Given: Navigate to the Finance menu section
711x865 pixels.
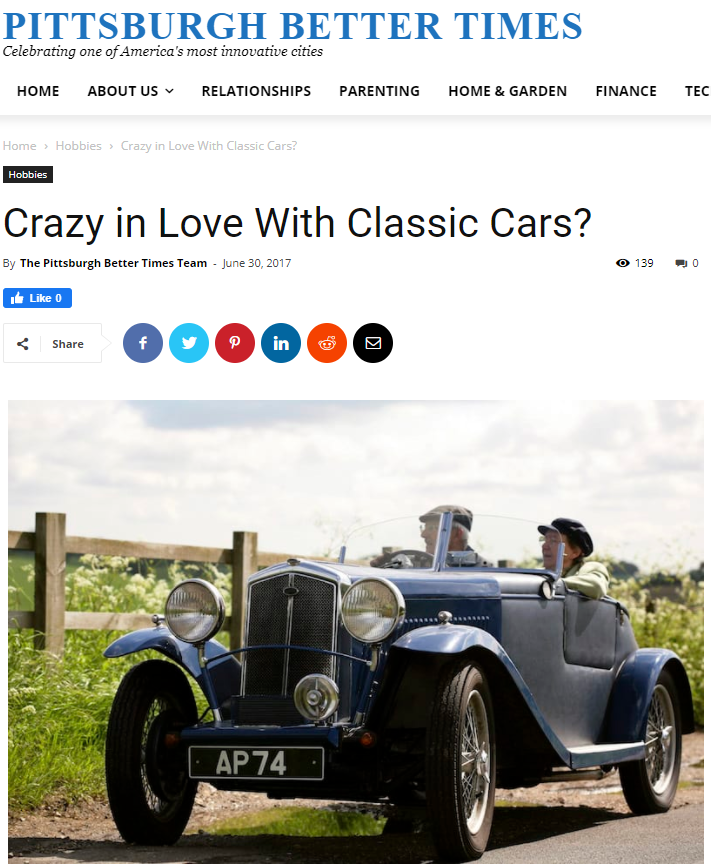Looking at the screenshot, I should pos(626,91).
